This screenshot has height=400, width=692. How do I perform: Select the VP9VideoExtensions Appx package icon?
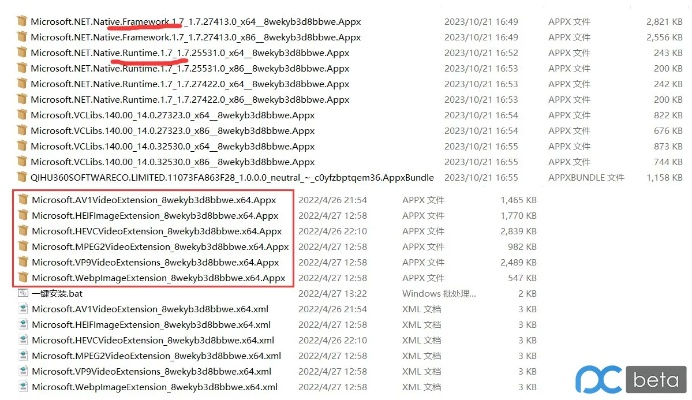pos(23,262)
